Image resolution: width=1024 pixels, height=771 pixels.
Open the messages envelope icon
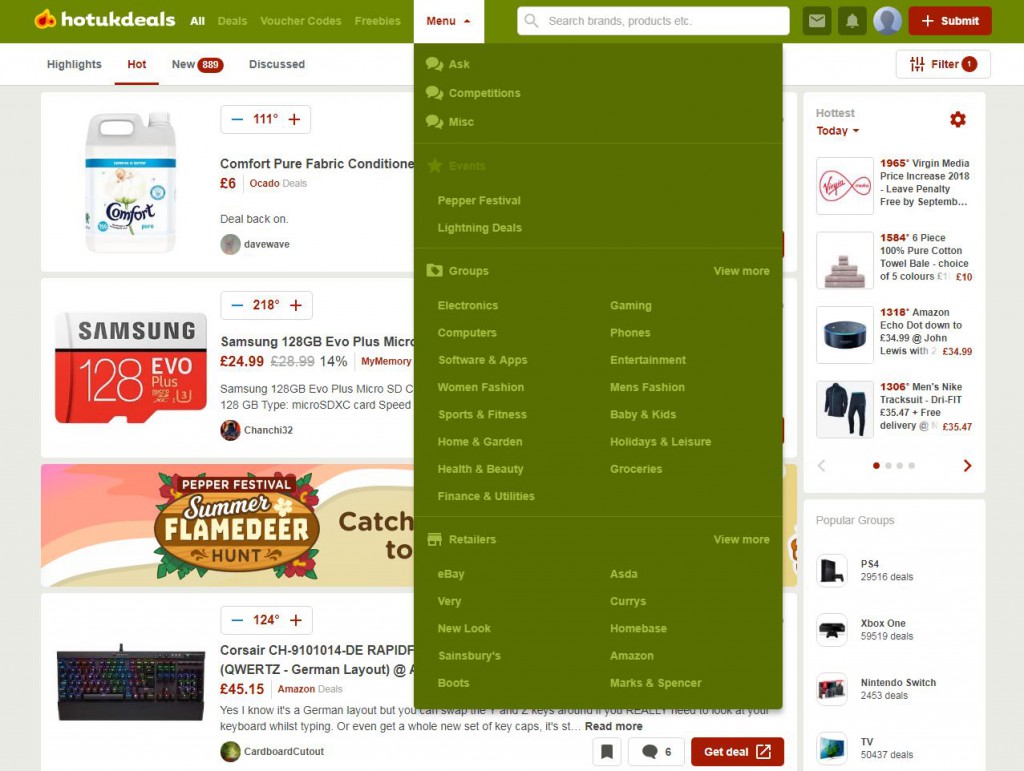pyautogui.click(x=816, y=21)
